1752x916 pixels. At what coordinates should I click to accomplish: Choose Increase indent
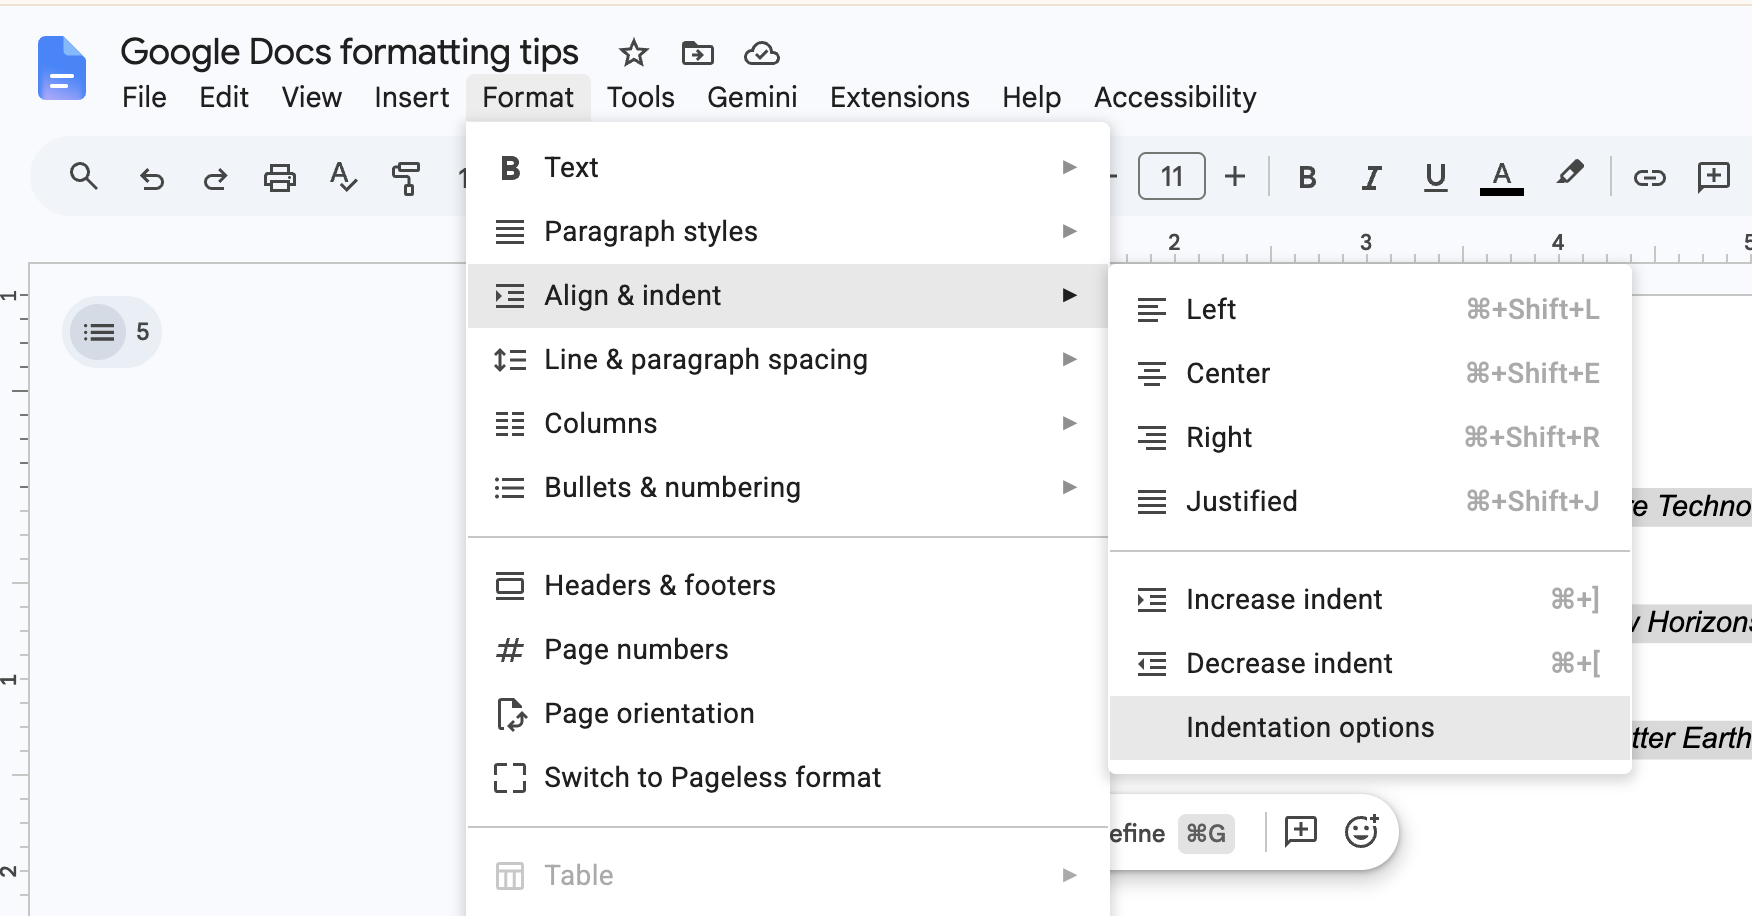click(x=1370, y=600)
